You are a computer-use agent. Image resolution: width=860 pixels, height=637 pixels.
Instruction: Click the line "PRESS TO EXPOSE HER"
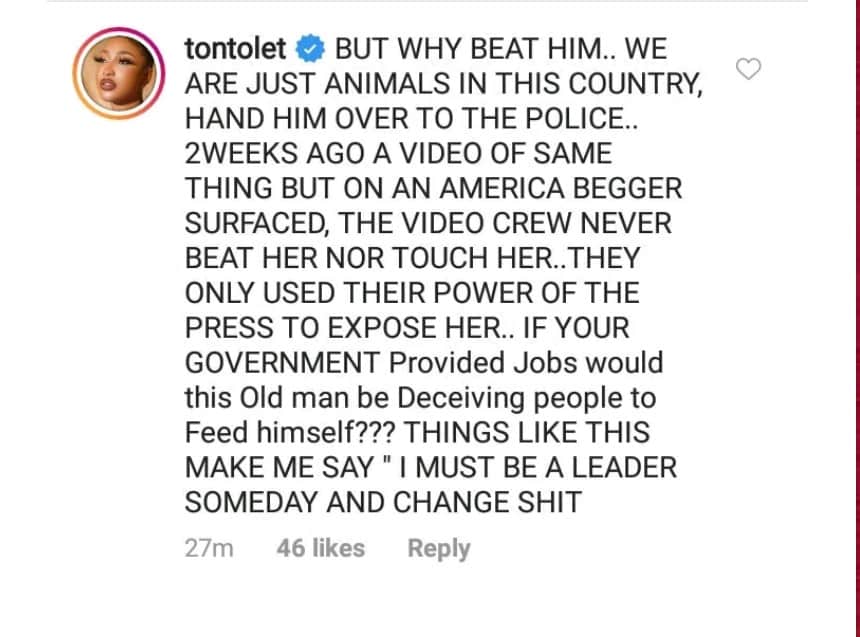[343, 328]
